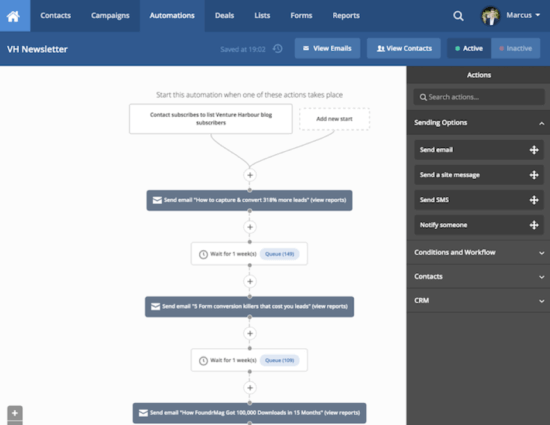
Task: Open the Marcus account dropdown
Action: click(x=511, y=15)
